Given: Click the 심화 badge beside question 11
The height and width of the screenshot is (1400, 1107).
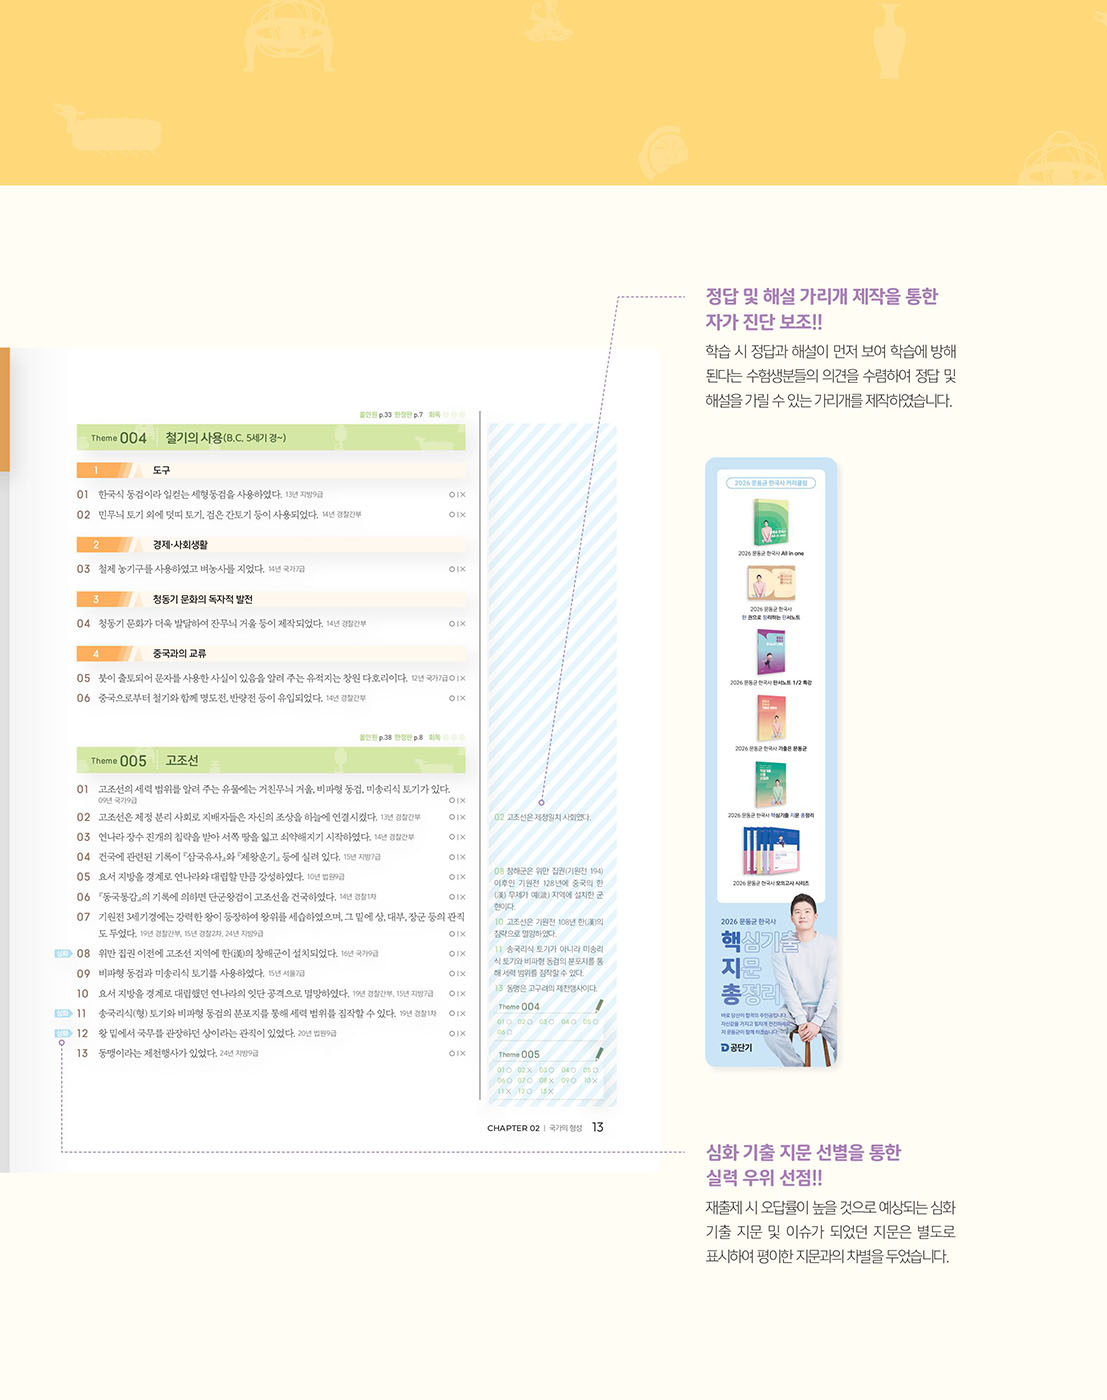Looking at the screenshot, I should coord(63,1013).
